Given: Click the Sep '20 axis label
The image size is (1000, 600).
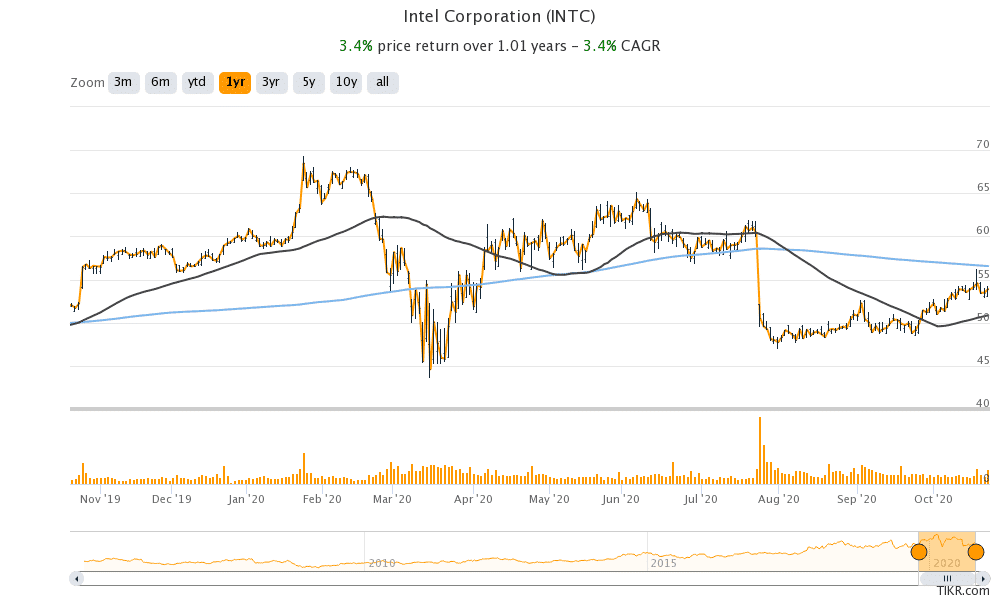Looking at the screenshot, I should click(857, 499).
